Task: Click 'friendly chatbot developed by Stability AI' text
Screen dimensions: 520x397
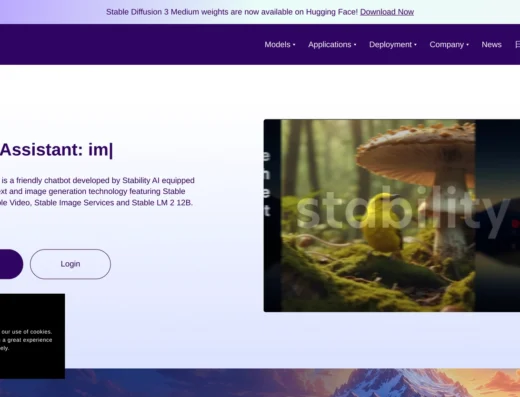Action: (x=88, y=180)
